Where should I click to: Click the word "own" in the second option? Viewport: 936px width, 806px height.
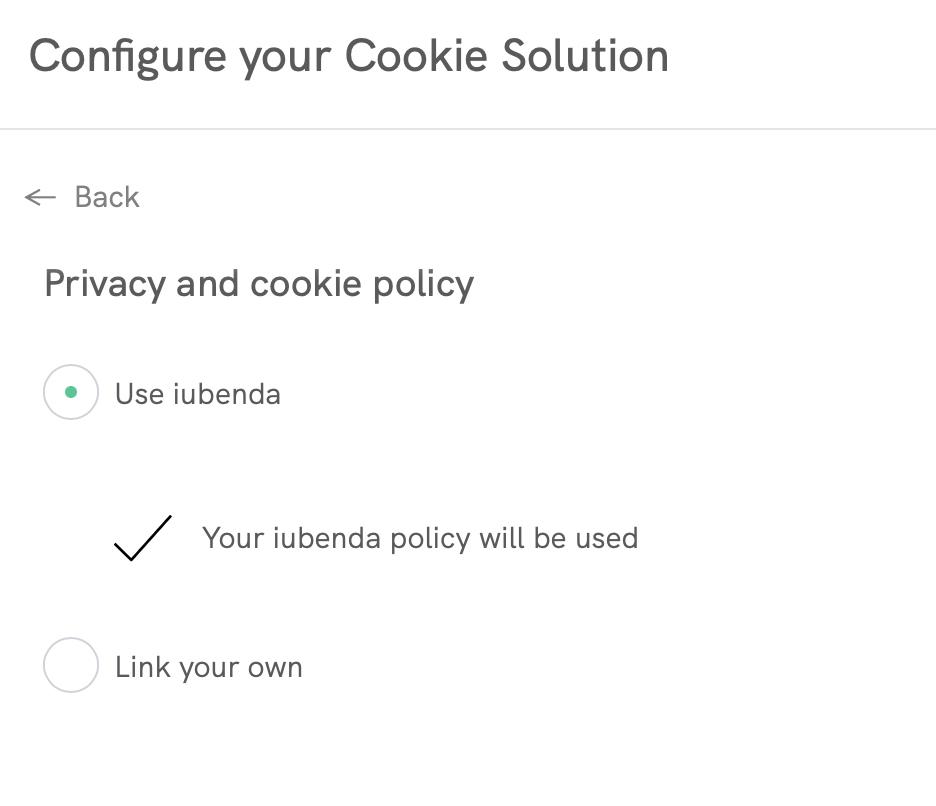[274, 668]
